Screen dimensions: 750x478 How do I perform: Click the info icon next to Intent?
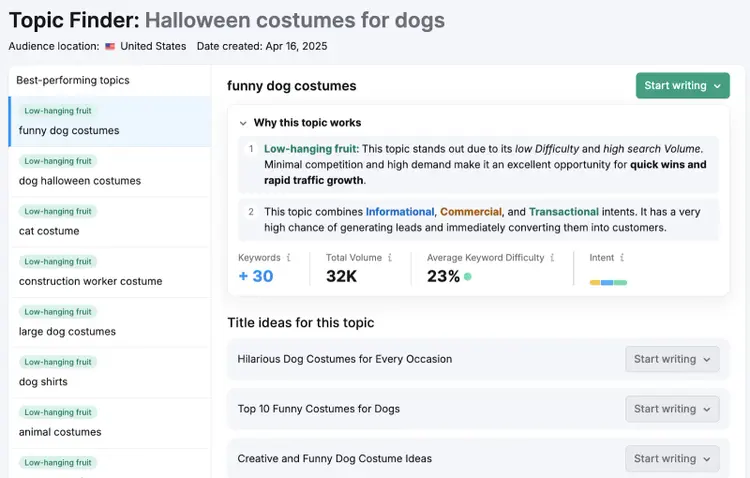(622, 257)
